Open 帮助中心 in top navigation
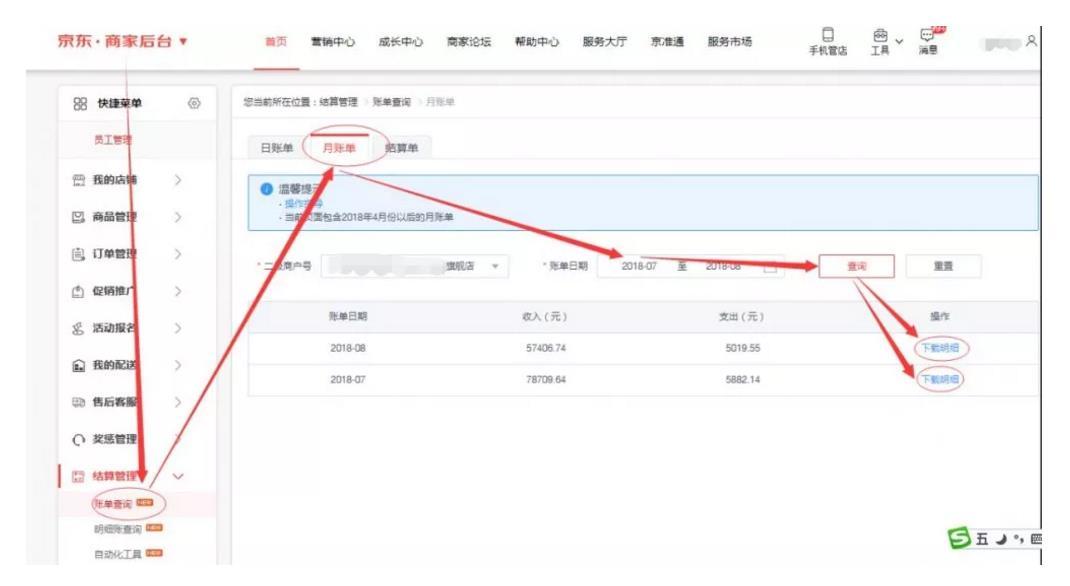The image size is (1070, 586). (x=537, y=42)
